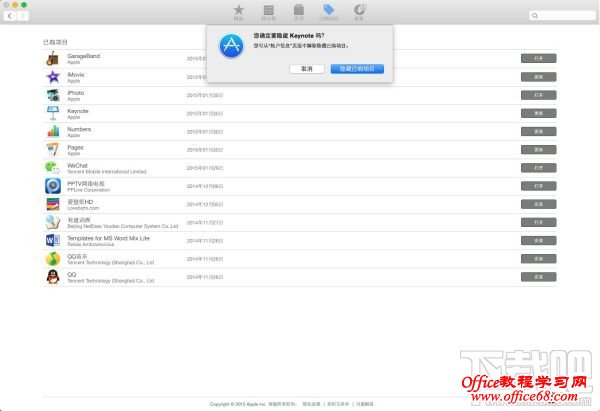Screen dimensions: 600x411
Task: Click the purchase date in the Keynote row
Action: tap(205, 113)
